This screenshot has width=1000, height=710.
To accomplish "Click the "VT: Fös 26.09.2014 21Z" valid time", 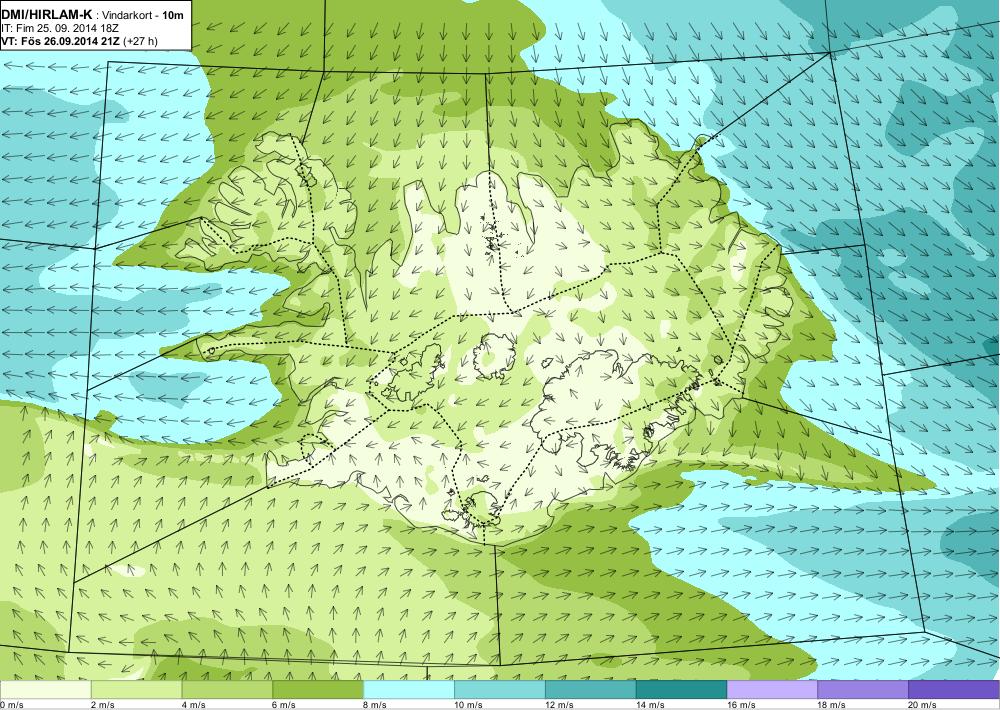I will point(61,41).
